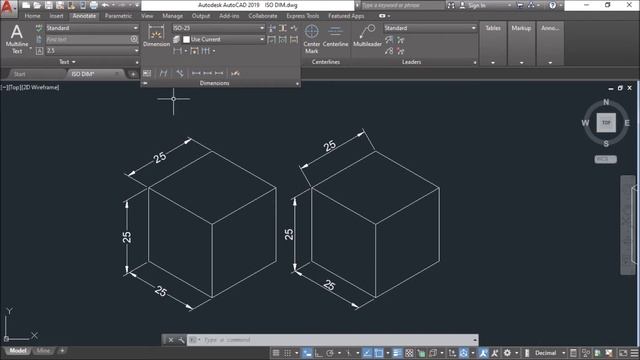Viewport: 640px width, 360px height.
Task: Expand the Tables panel
Action: coord(493,44)
